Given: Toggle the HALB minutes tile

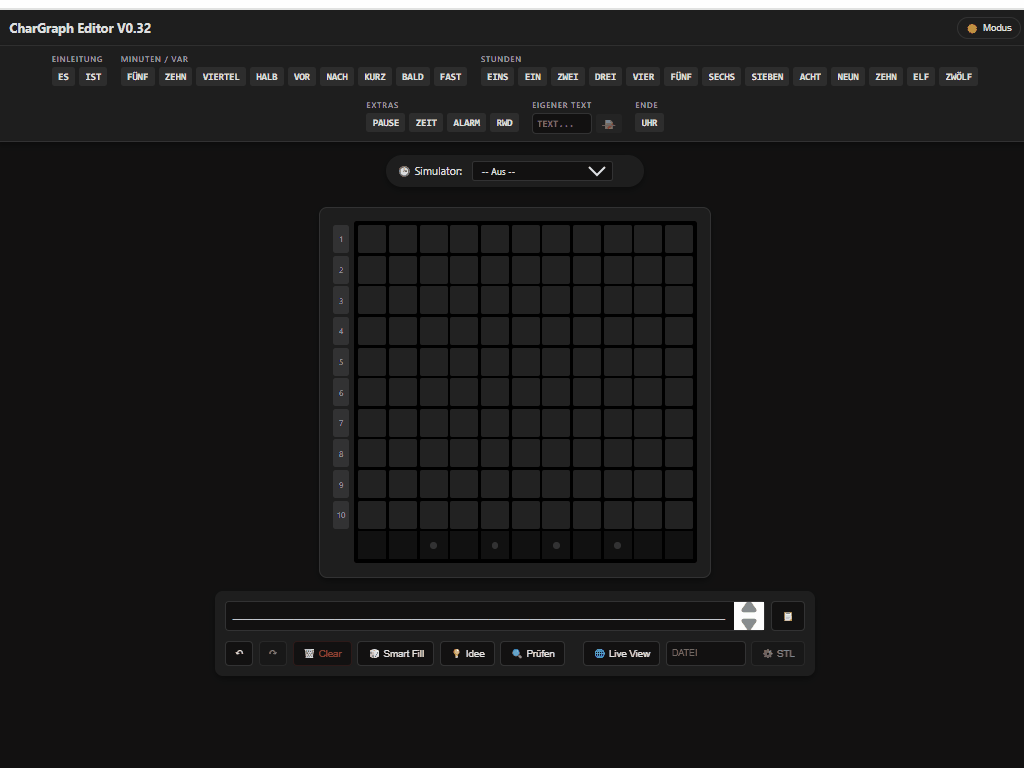Looking at the screenshot, I should click(266, 76).
